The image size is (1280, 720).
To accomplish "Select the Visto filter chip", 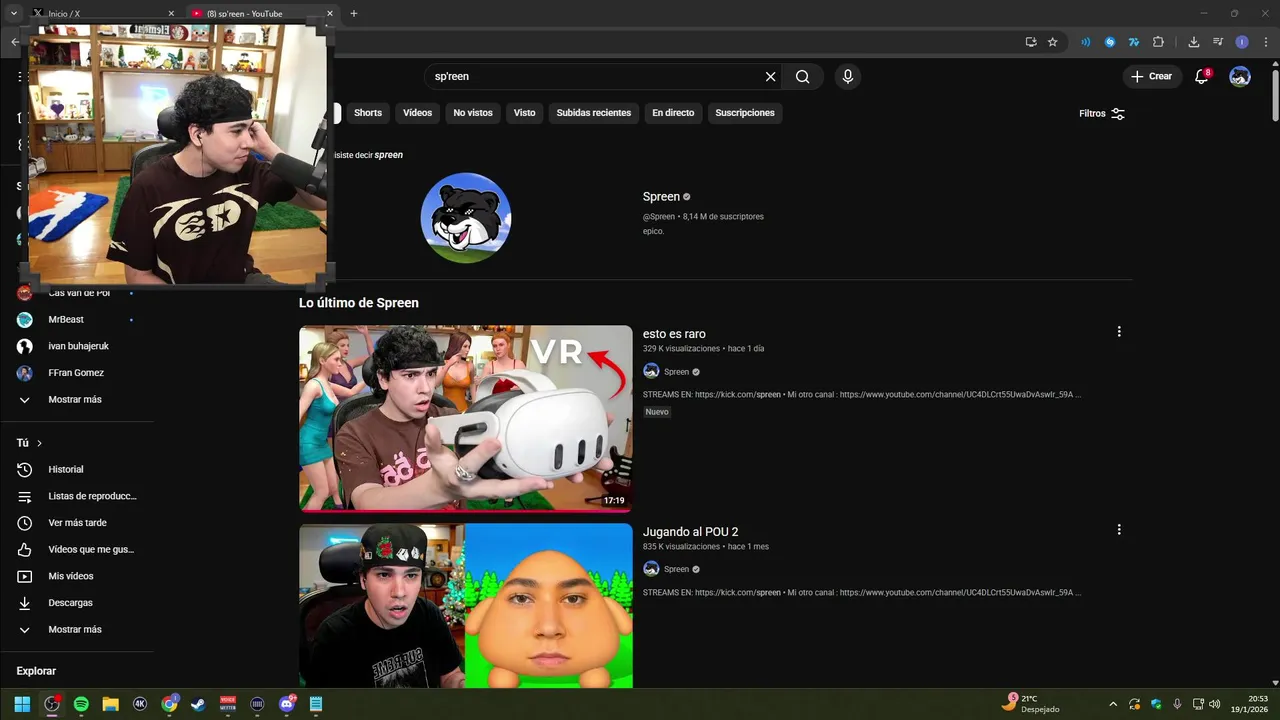I will 525,113.
